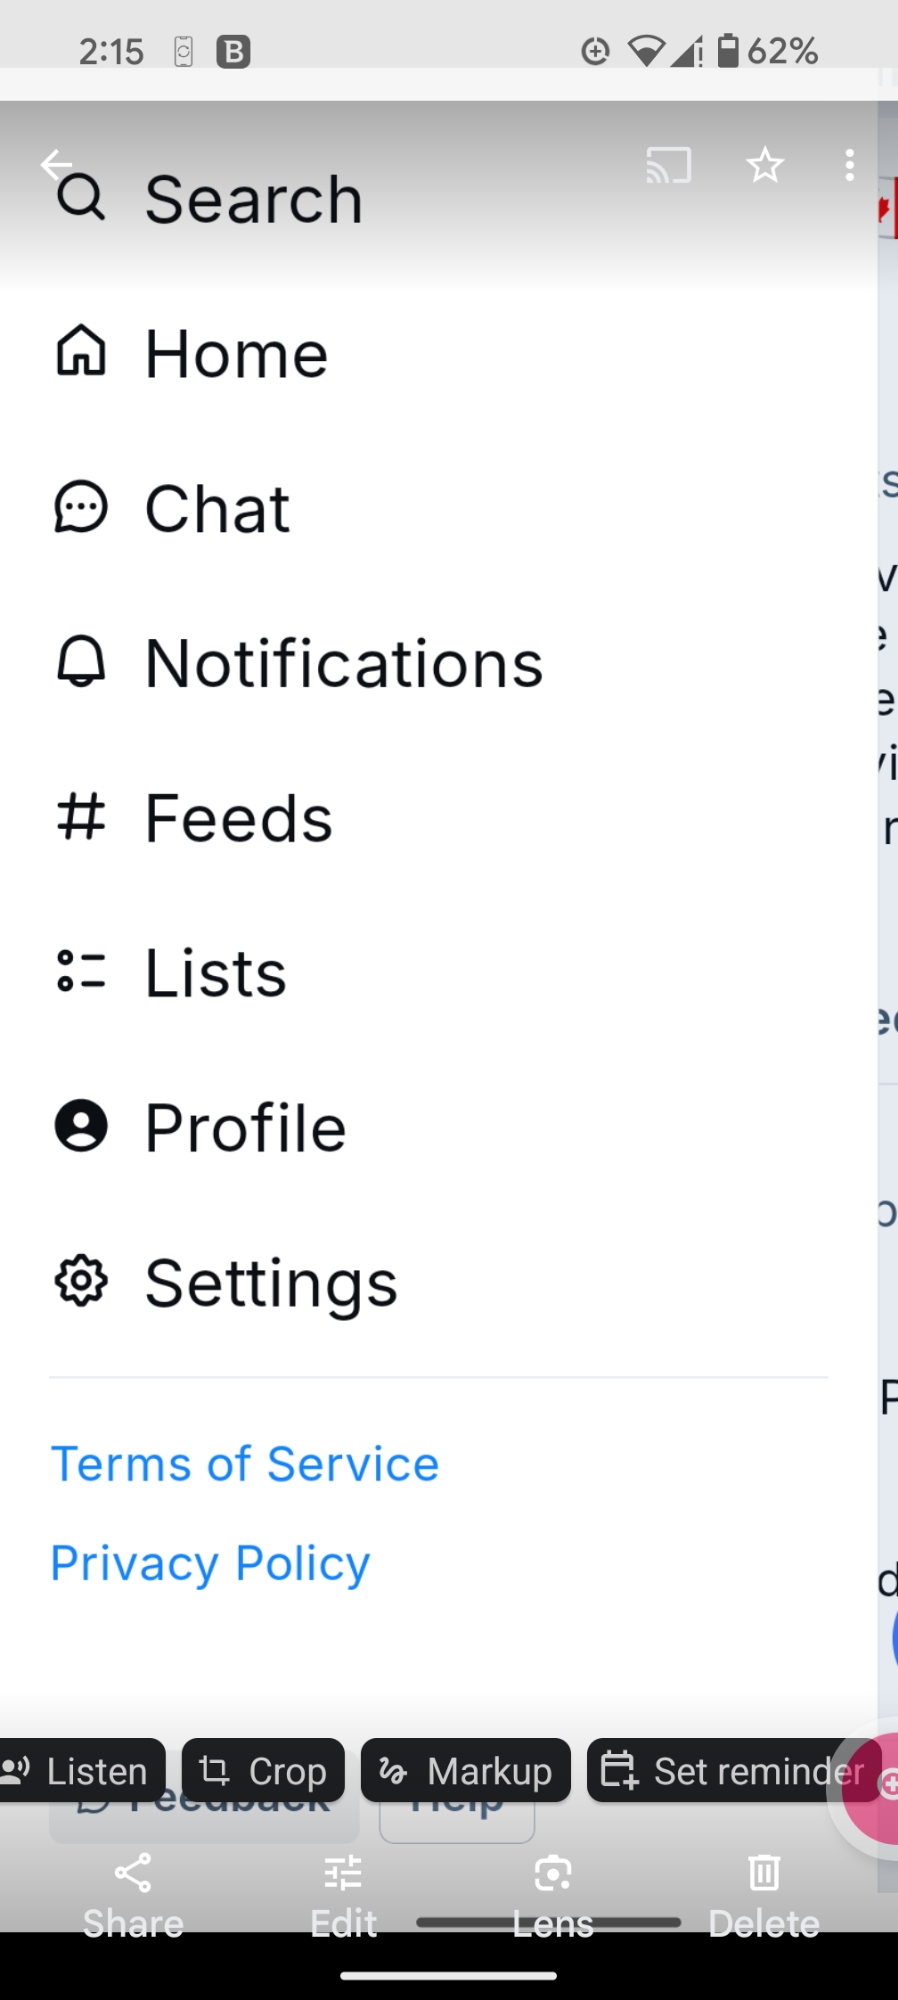This screenshot has height=2000, width=898.
Task: Tap the Search magnifier icon
Action: [x=81, y=197]
